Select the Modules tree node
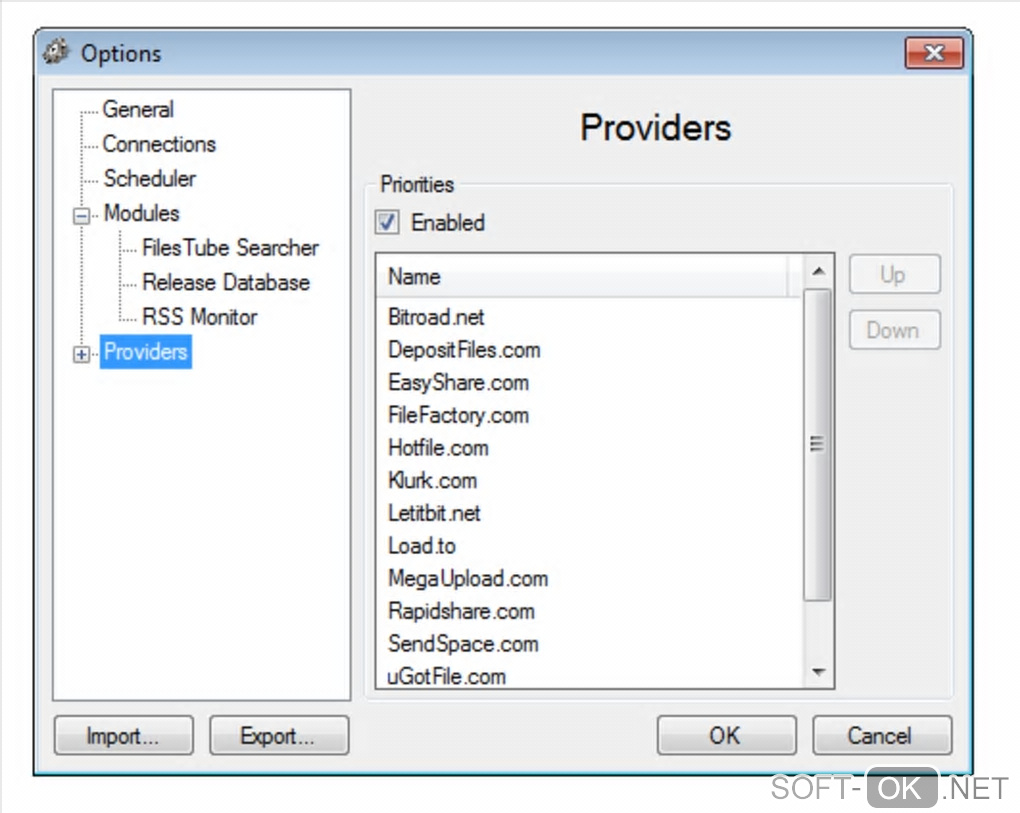1020x813 pixels. click(141, 213)
